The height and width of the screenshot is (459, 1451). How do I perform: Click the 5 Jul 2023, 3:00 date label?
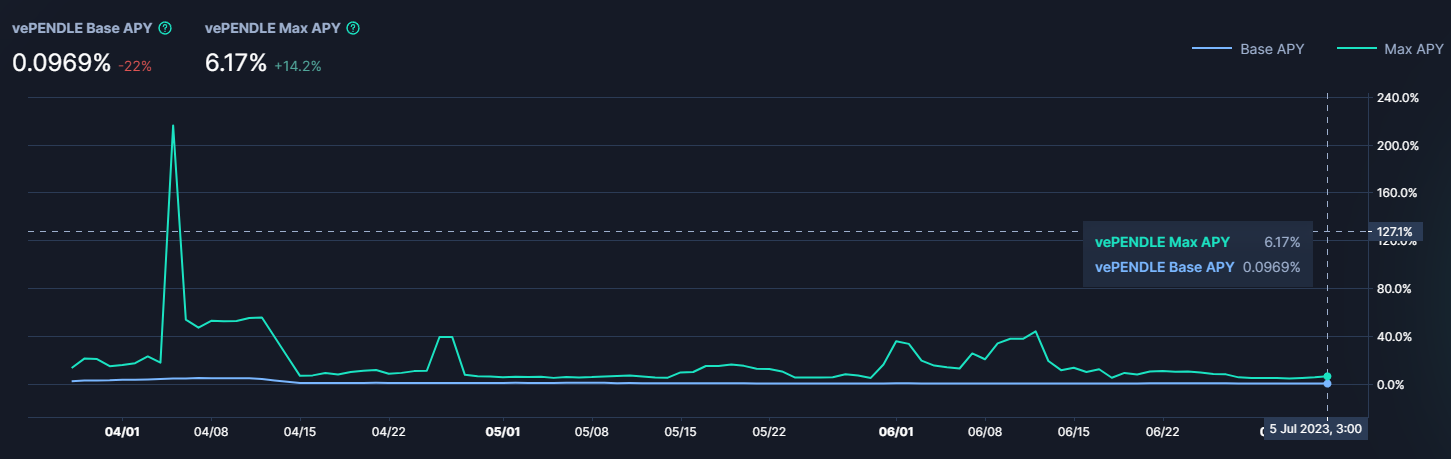[x=1316, y=429]
